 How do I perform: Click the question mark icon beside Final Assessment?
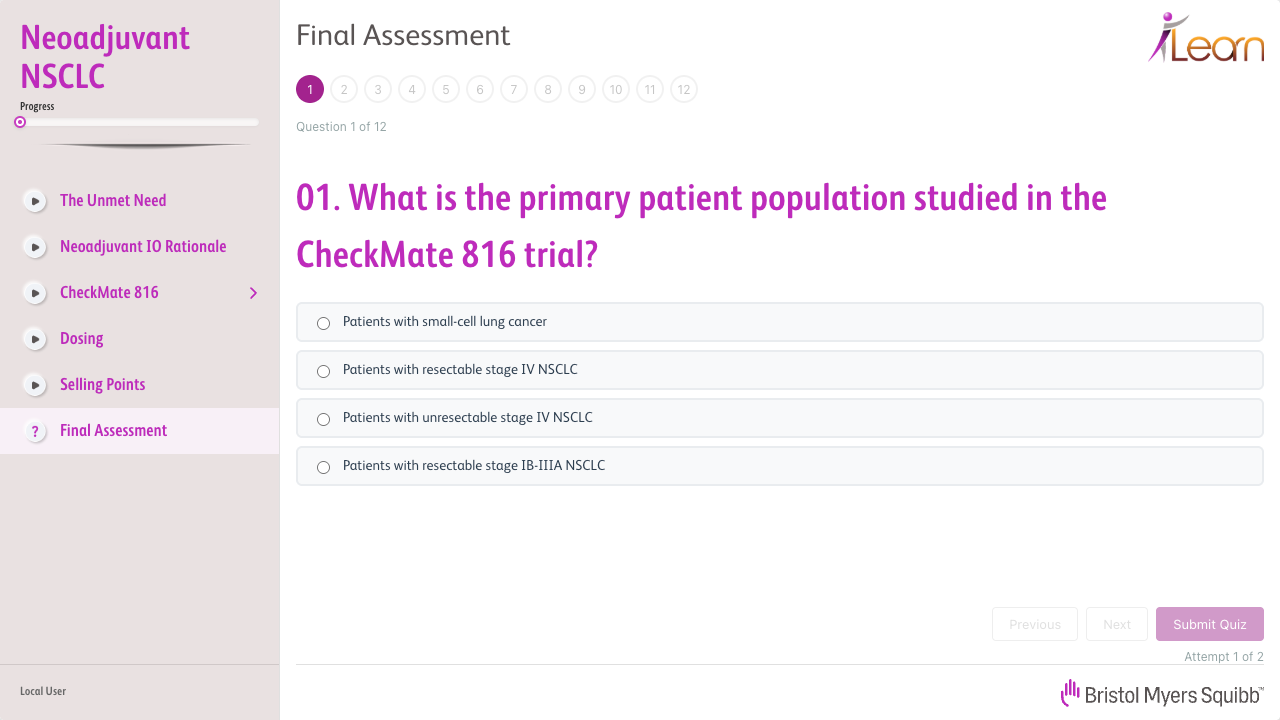(x=35, y=430)
